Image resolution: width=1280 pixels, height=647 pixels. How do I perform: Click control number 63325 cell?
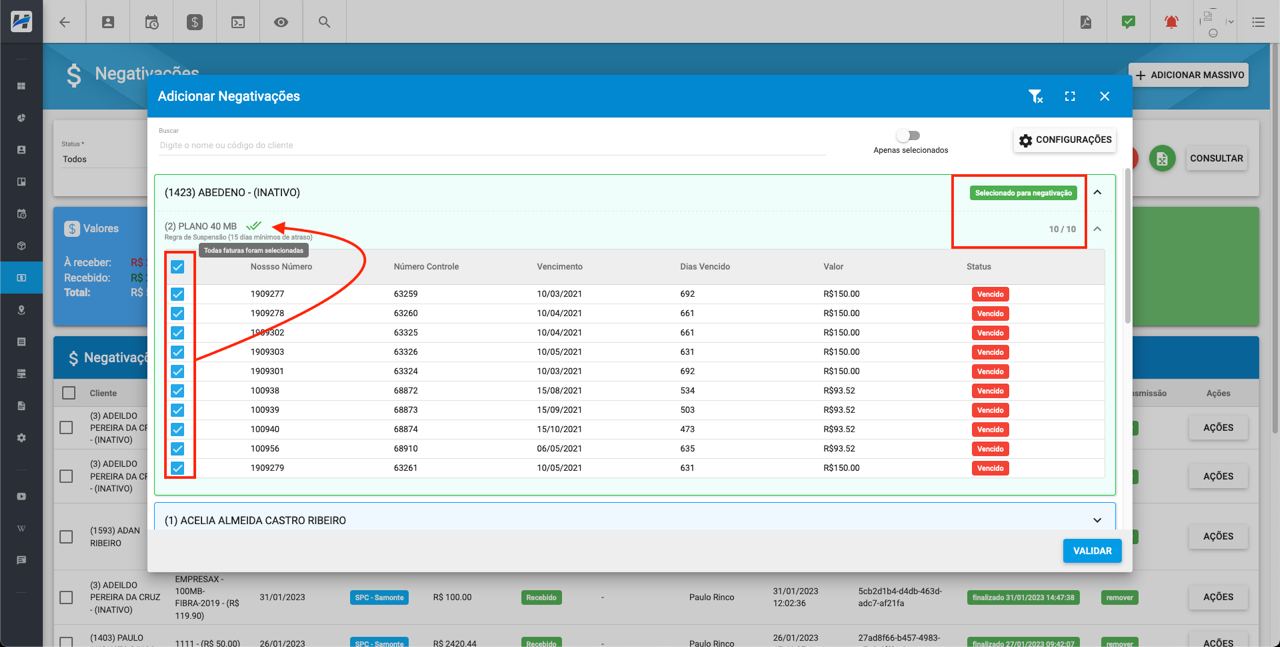pos(406,333)
